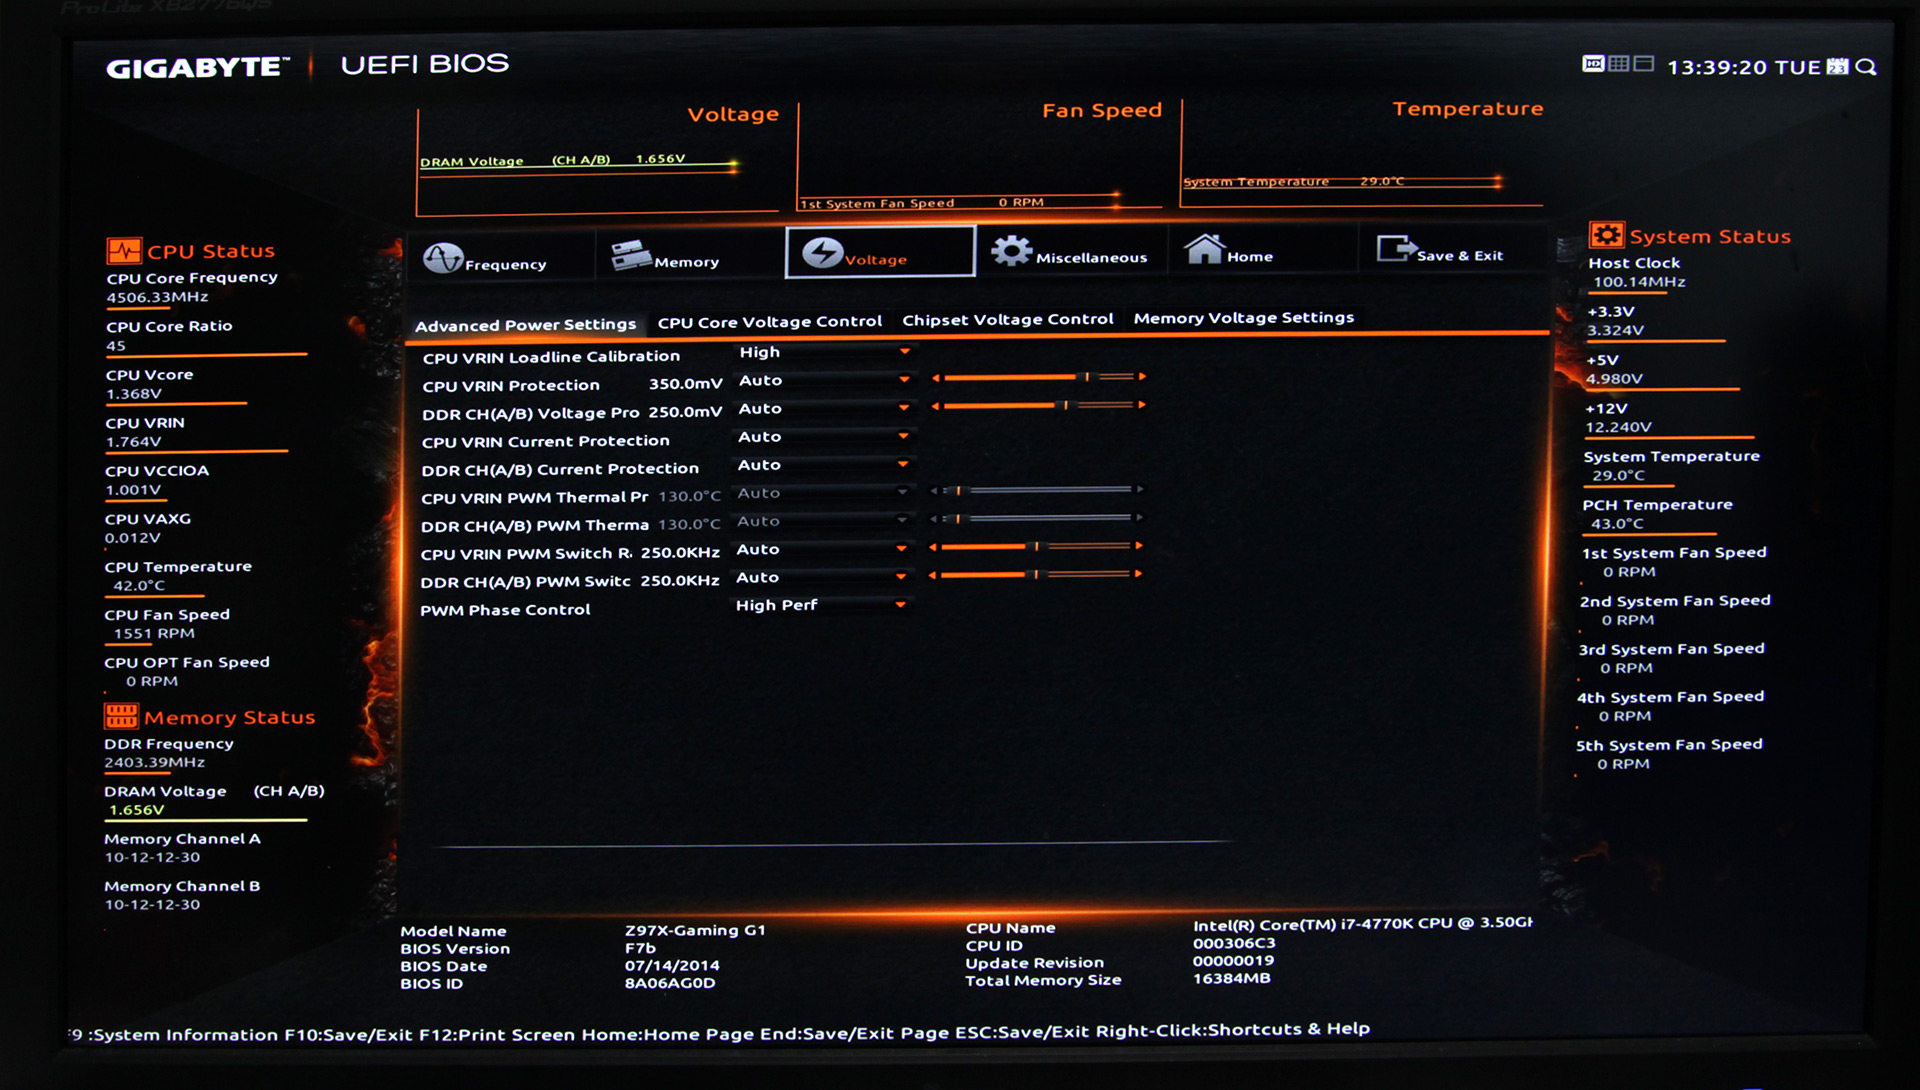This screenshot has height=1090, width=1920.
Task: Decrease CPU VRIN PWM Switch Rate arrow
Action: pos(933,547)
